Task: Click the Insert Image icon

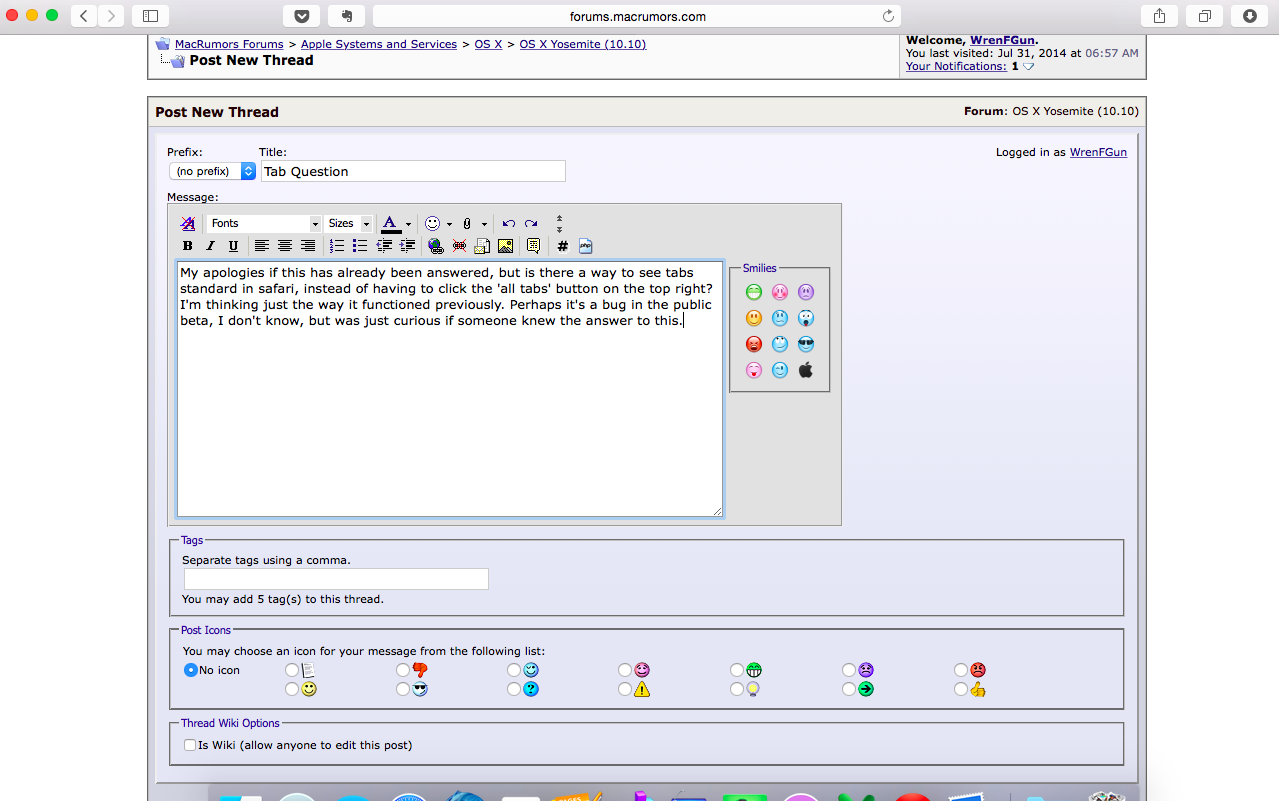Action: (505, 246)
